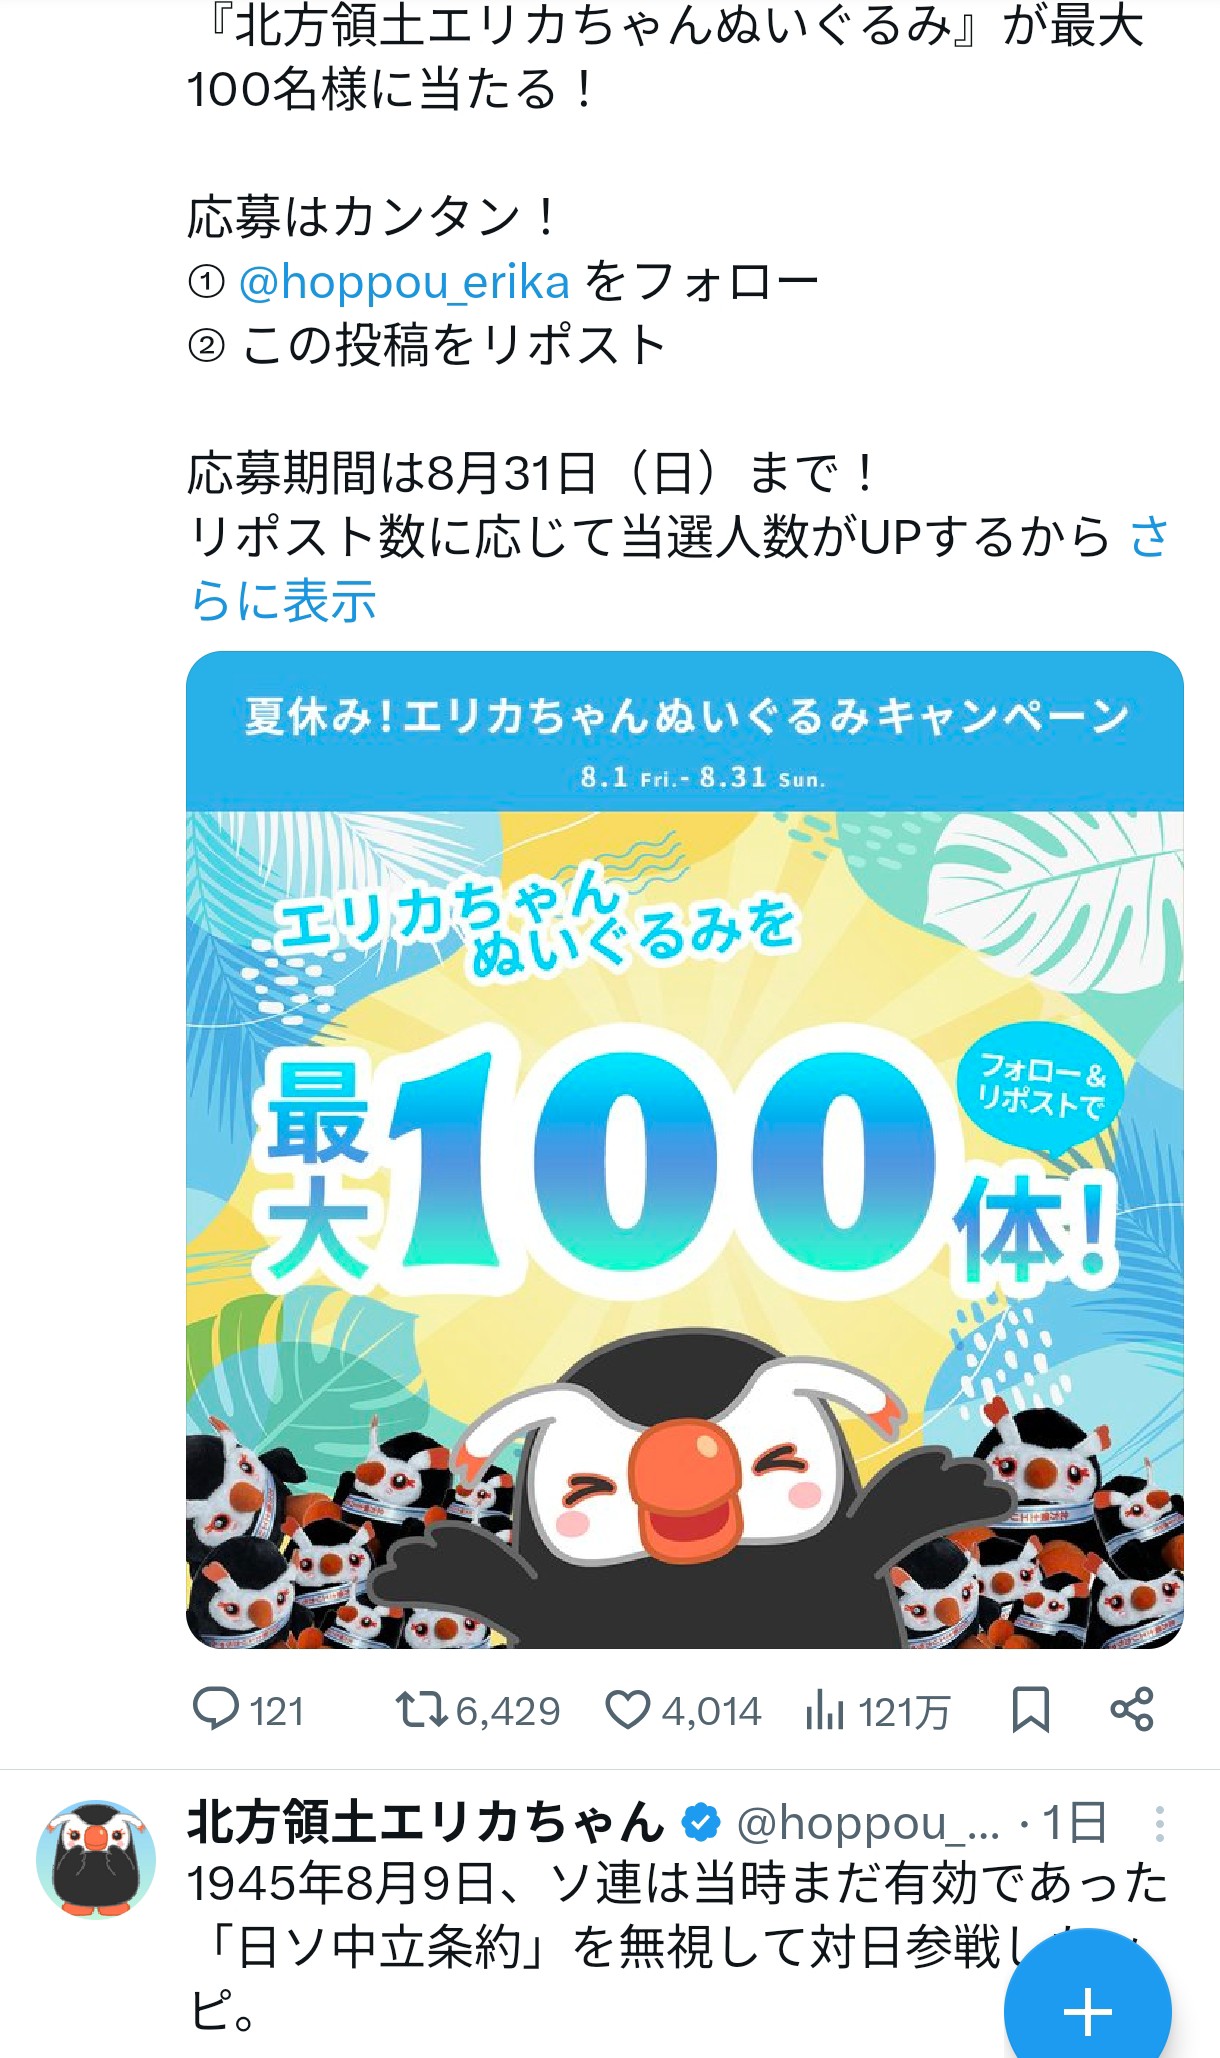Viewport: 1220px width, 2058px height.
Task: Tap the blue verified badge next to 北方領土エリカちゃん
Action: click(701, 1823)
